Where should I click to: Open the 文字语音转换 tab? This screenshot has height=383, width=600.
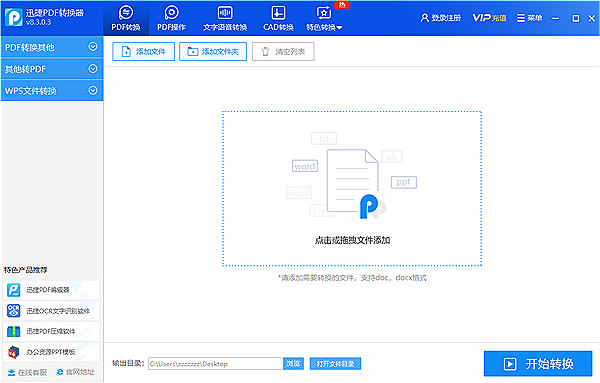pyautogui.click(x=225, y=18)
